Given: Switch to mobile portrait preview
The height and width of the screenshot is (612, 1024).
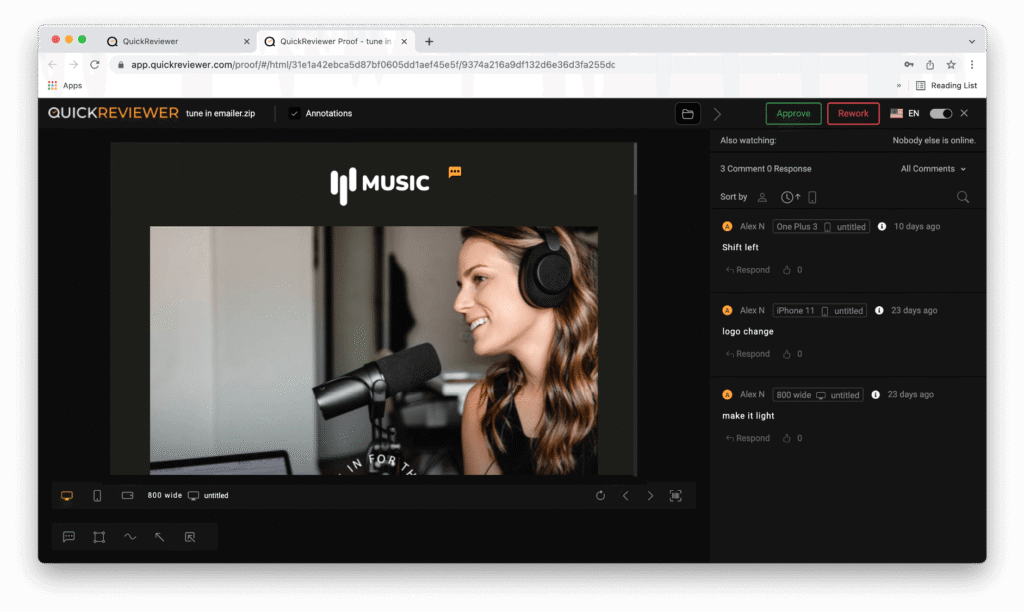Looking at the screenshot, I should 97,496.
